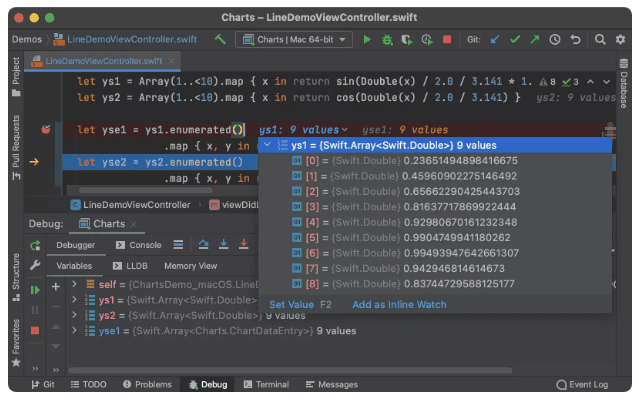Click Add as Inline Watch link

point(399,305)
